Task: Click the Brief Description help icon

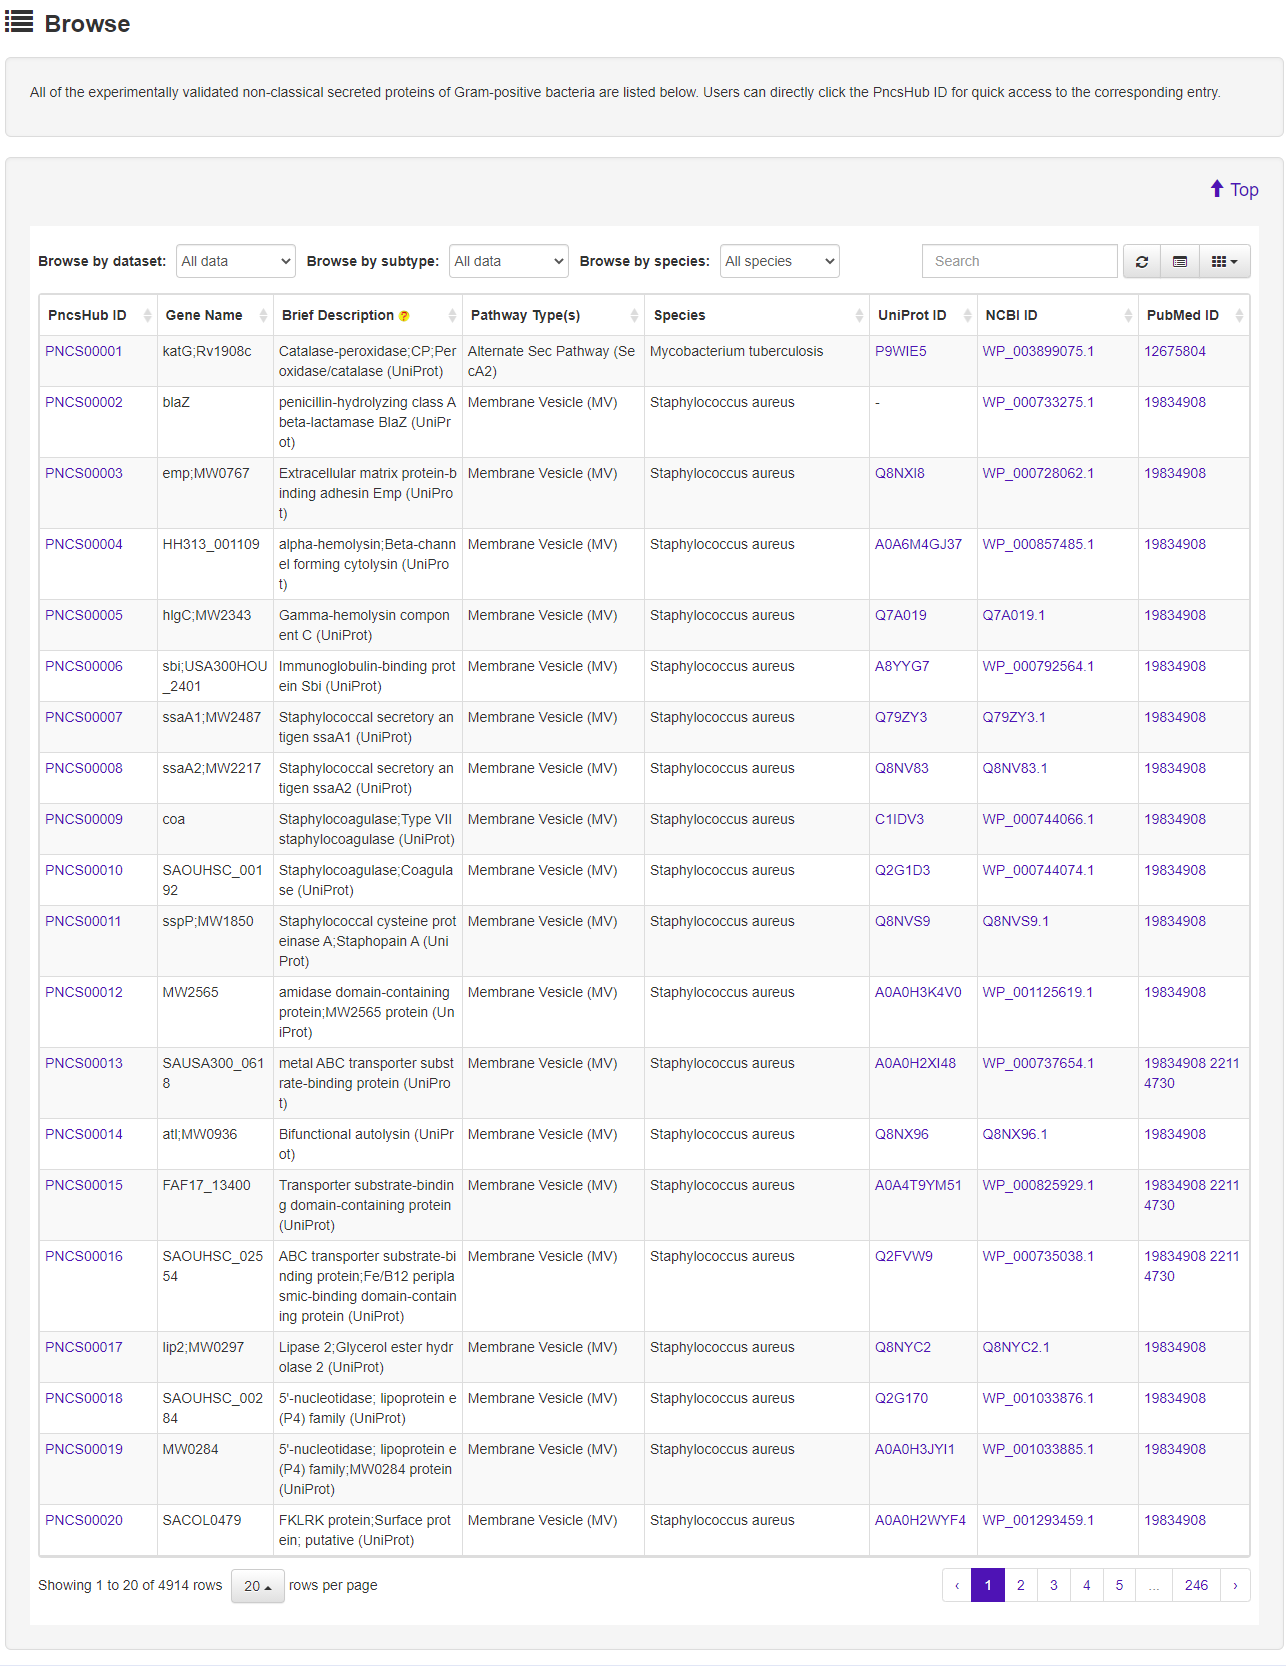Action: pyautogui.click(x=404, y=316)
